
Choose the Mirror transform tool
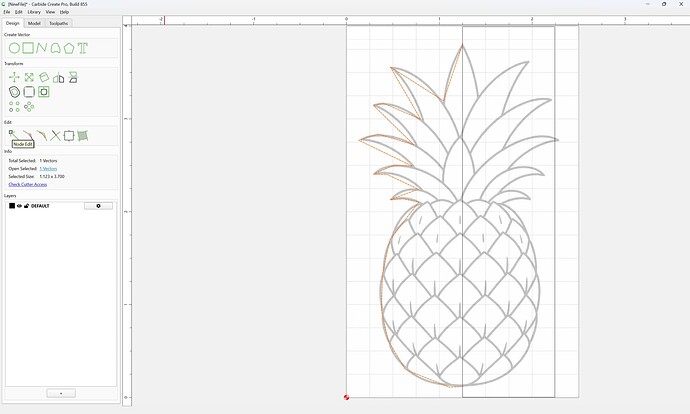coord(59,78)
